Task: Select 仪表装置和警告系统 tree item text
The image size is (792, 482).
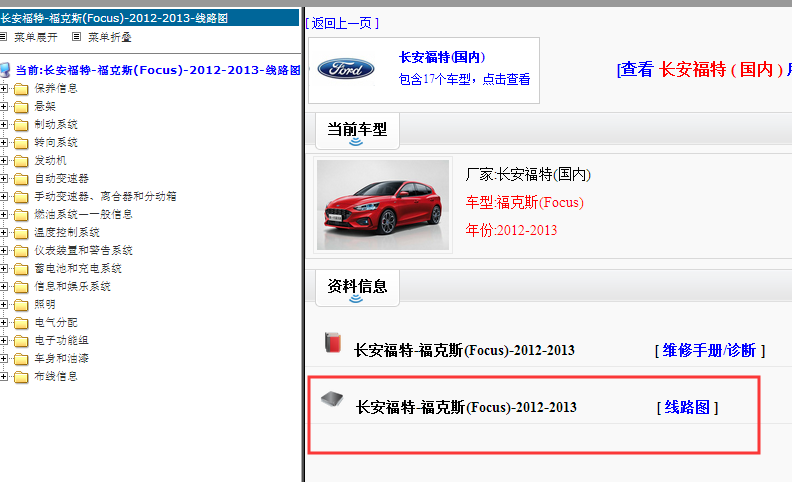Action: pyautogui.click(x=83, y=250)
